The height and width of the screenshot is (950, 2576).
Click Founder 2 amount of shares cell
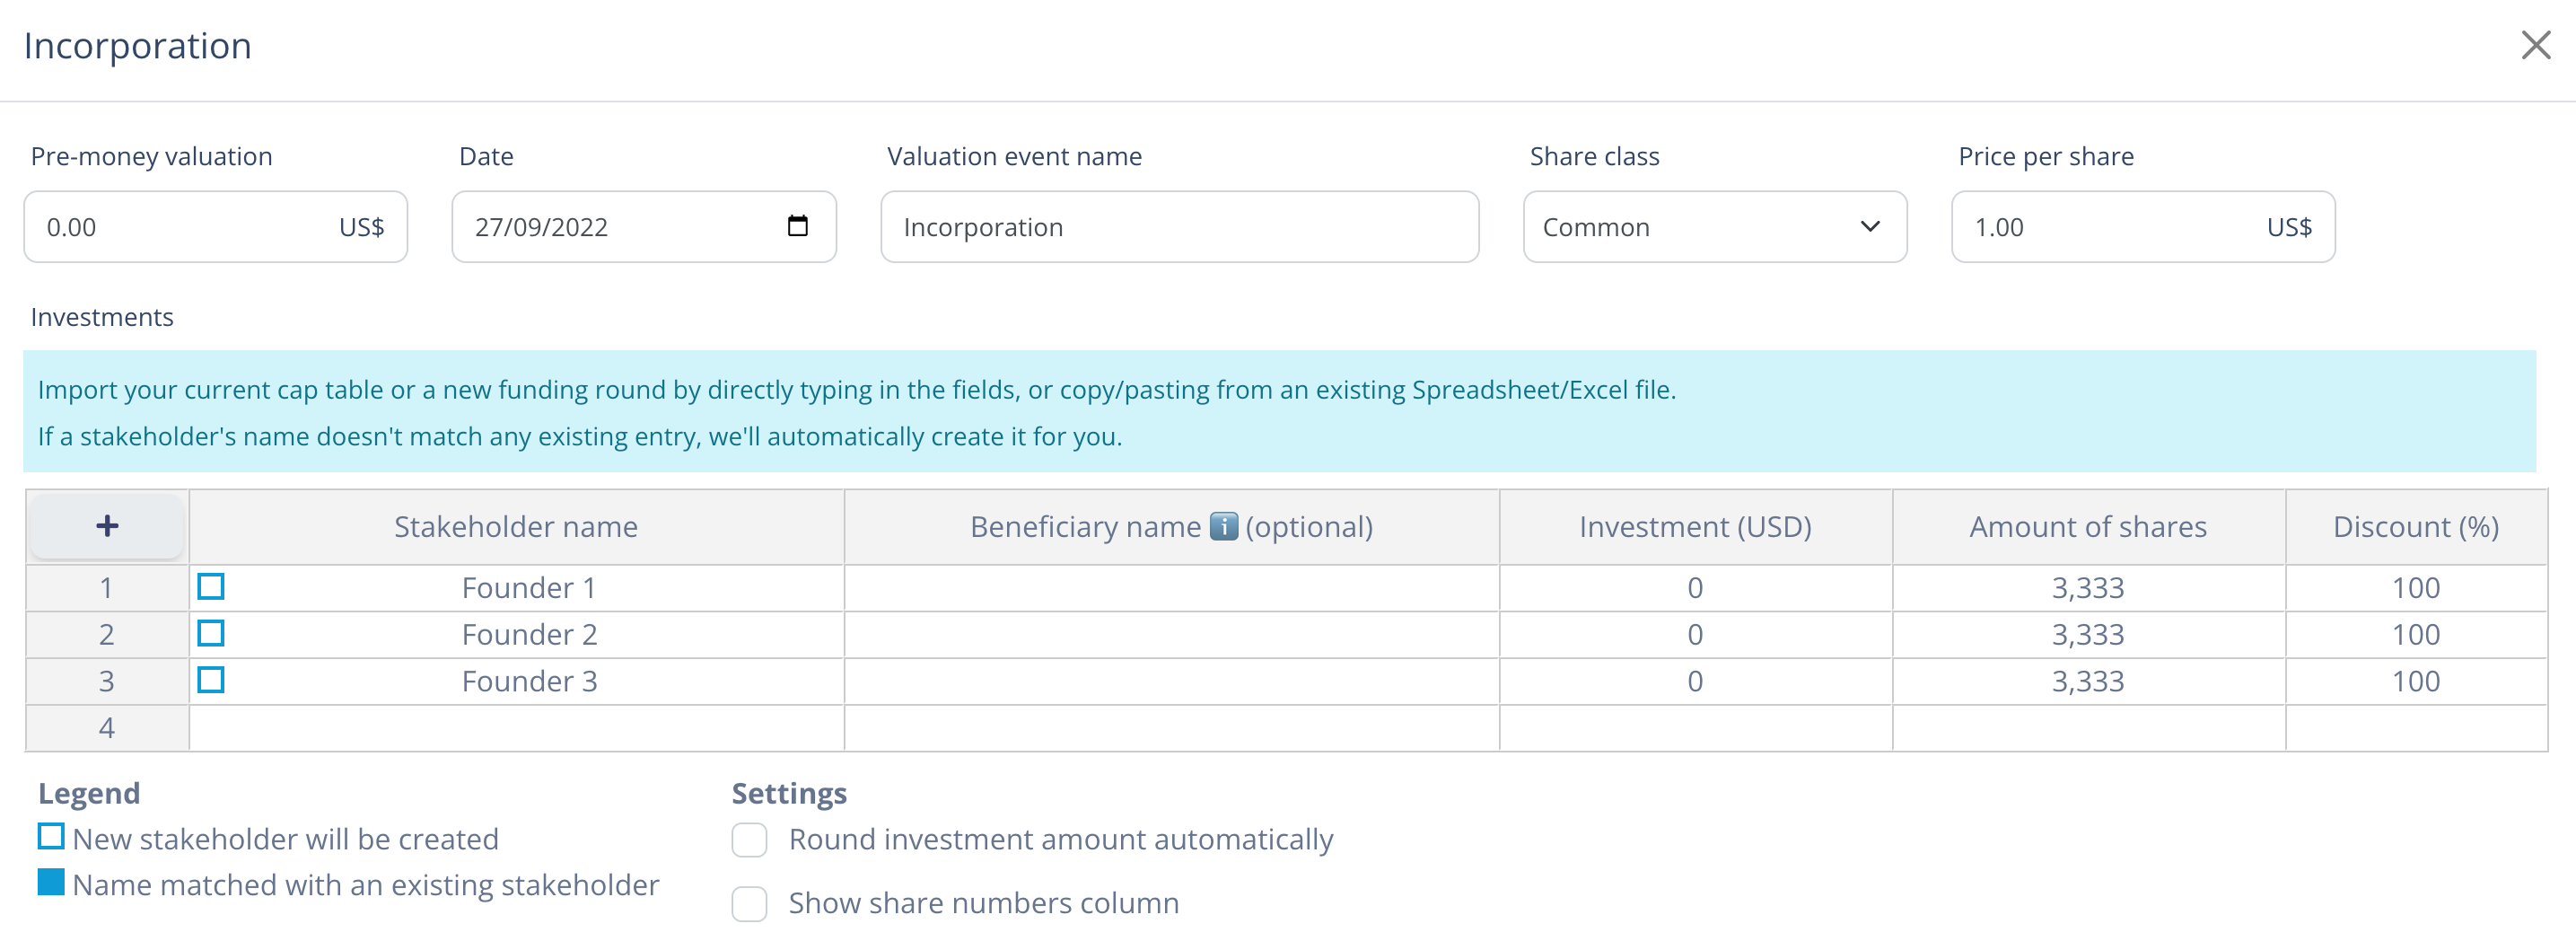(2088, 634)
